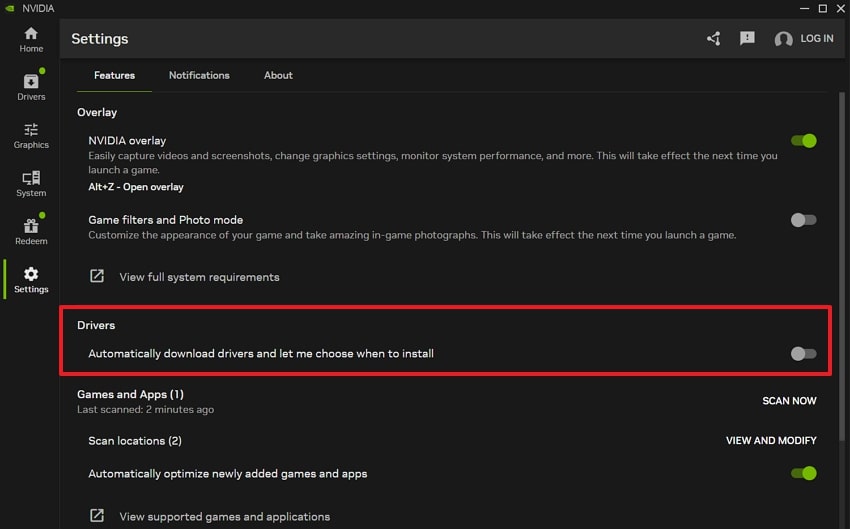
Task: Switch to the About tab
Action: pyautogui.click(x=278, y=75)
